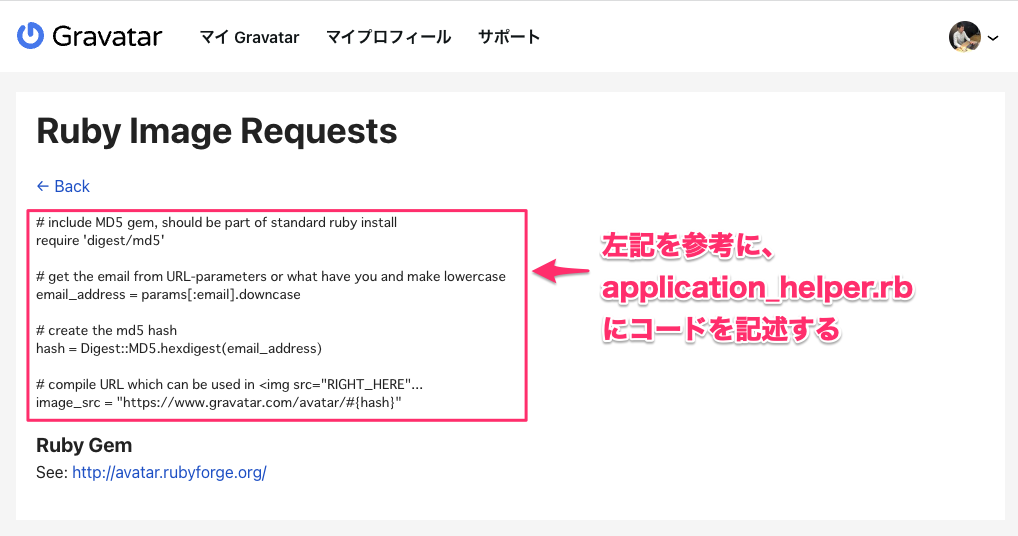The height and width of the screenshot is (536, 1018).
Task: Click the '# compile URL which can be used' comment
Action: click(229, 384)
